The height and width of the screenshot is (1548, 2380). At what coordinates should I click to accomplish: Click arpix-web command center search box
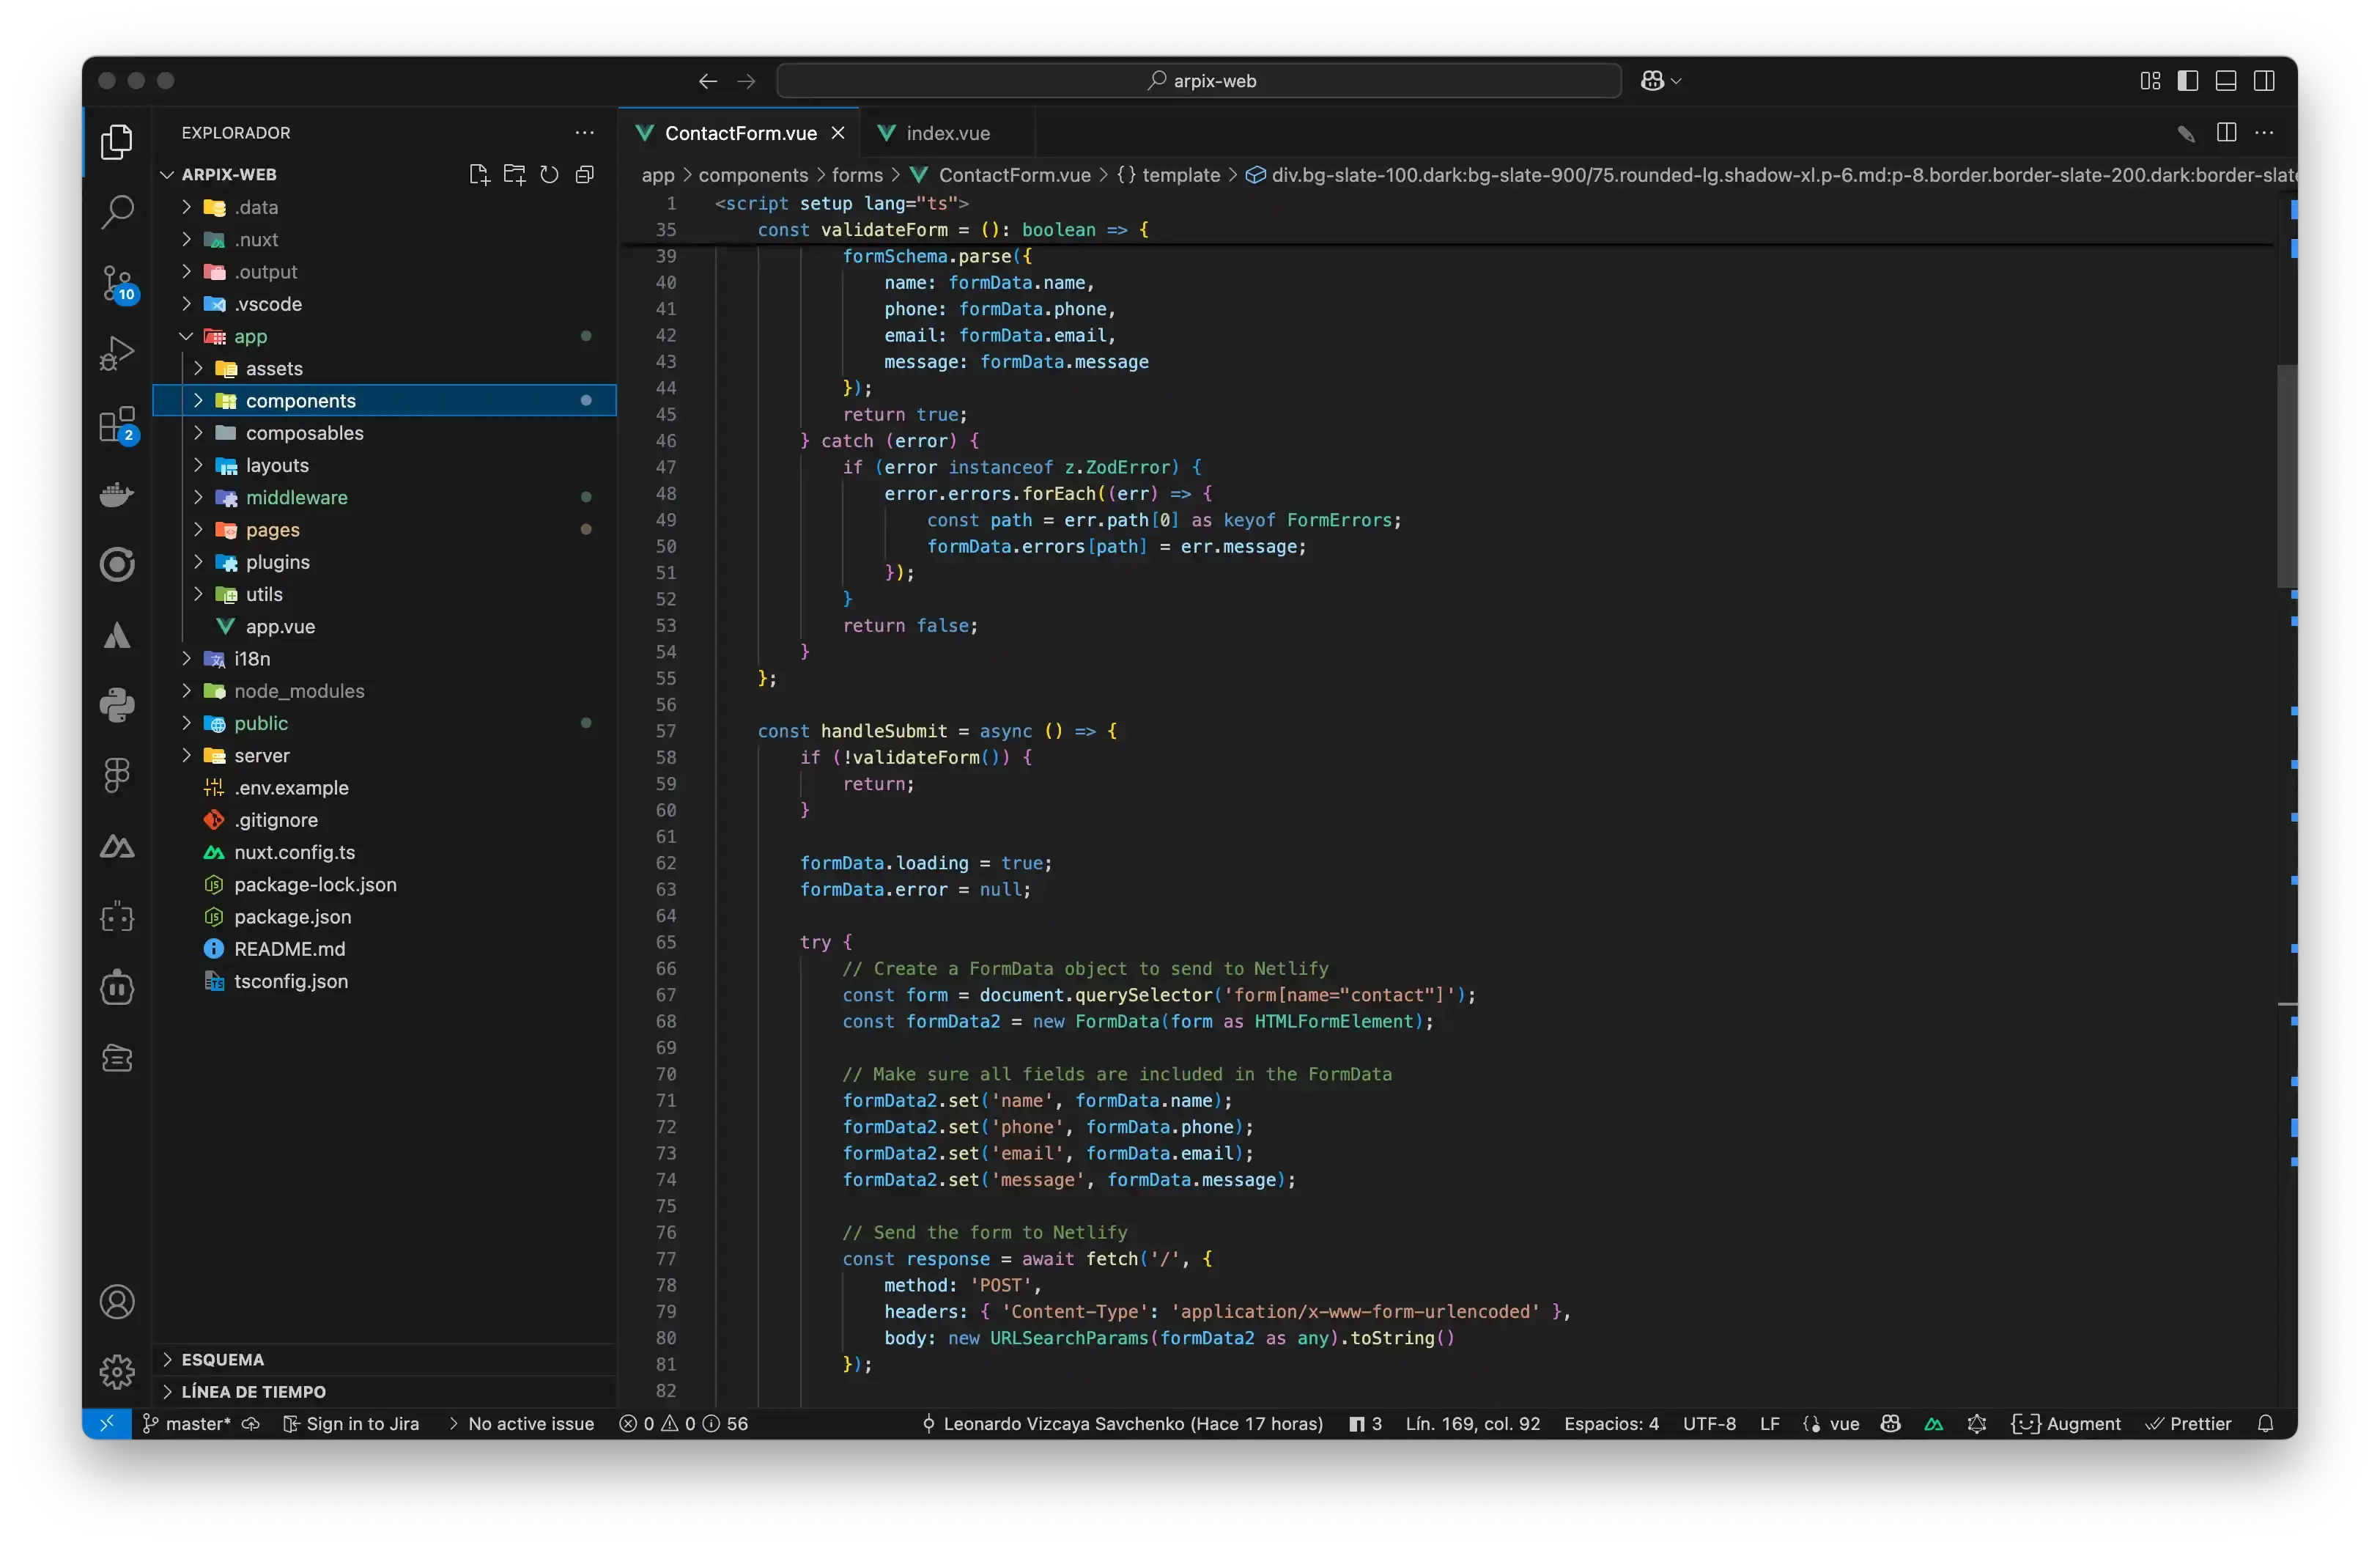pos(1198,81)
